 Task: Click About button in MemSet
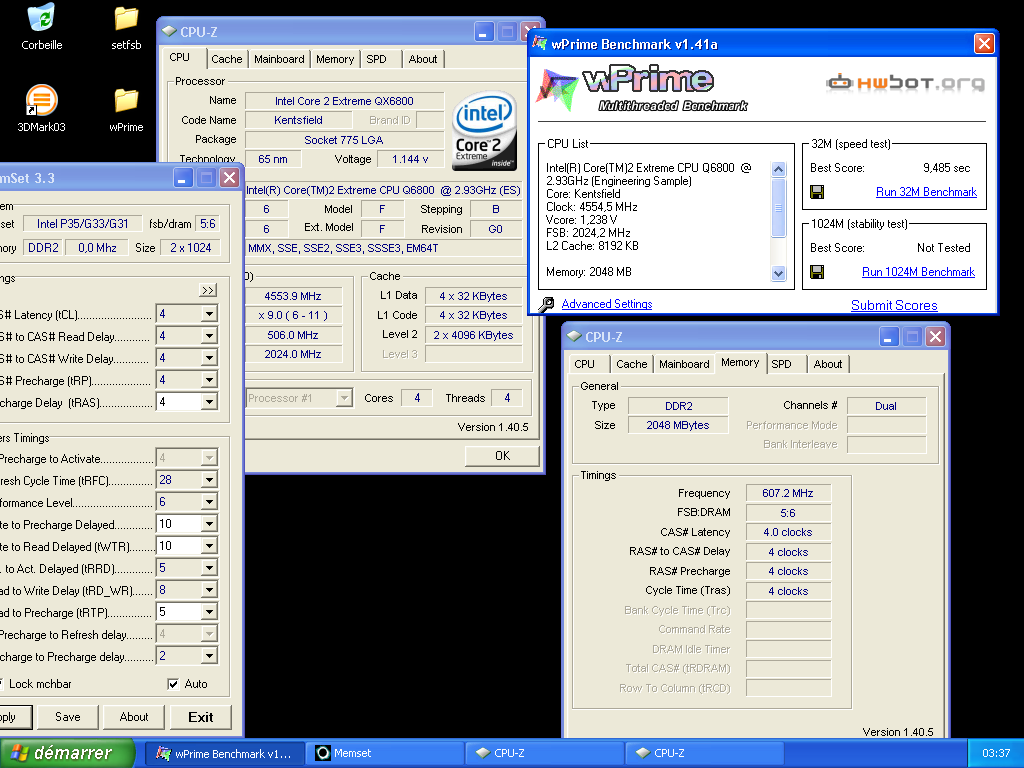point(134,716)
